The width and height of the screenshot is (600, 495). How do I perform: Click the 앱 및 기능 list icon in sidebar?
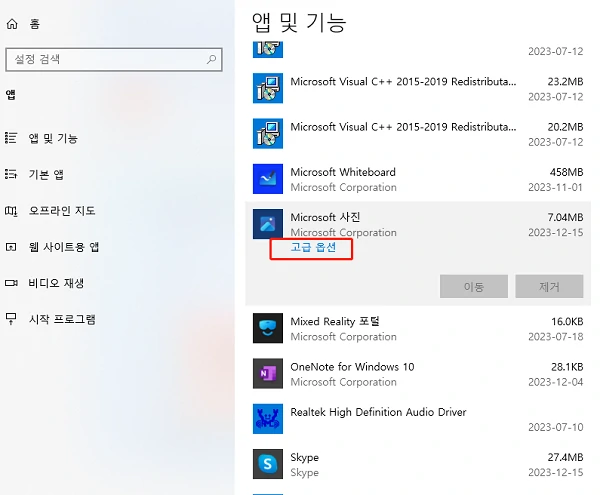[11, 138]
